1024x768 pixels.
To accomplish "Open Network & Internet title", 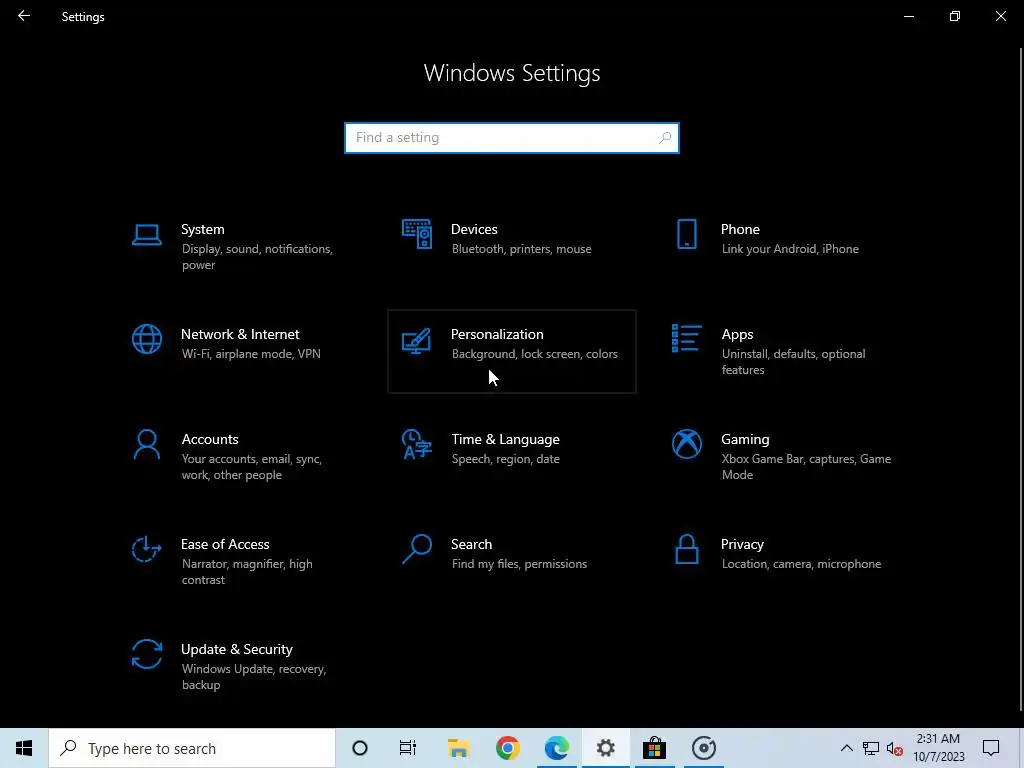I will click(240, 334).
